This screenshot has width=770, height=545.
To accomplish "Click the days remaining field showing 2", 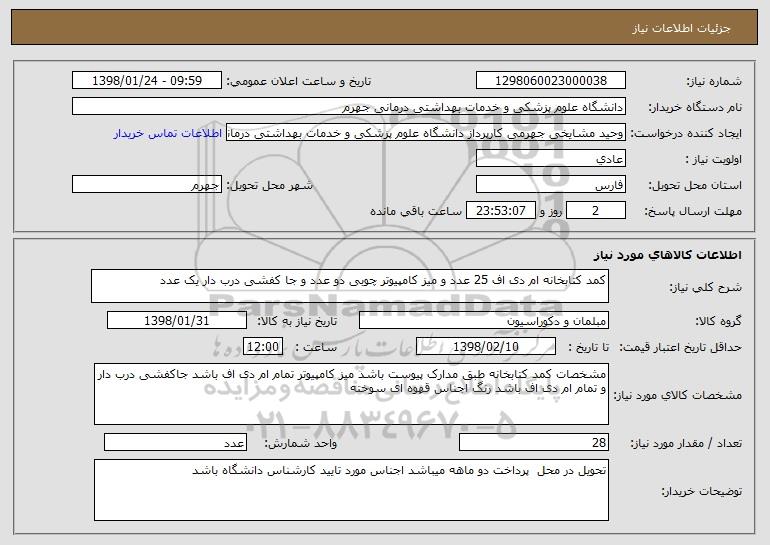I will pyautogui.click(x=596, y=211).
